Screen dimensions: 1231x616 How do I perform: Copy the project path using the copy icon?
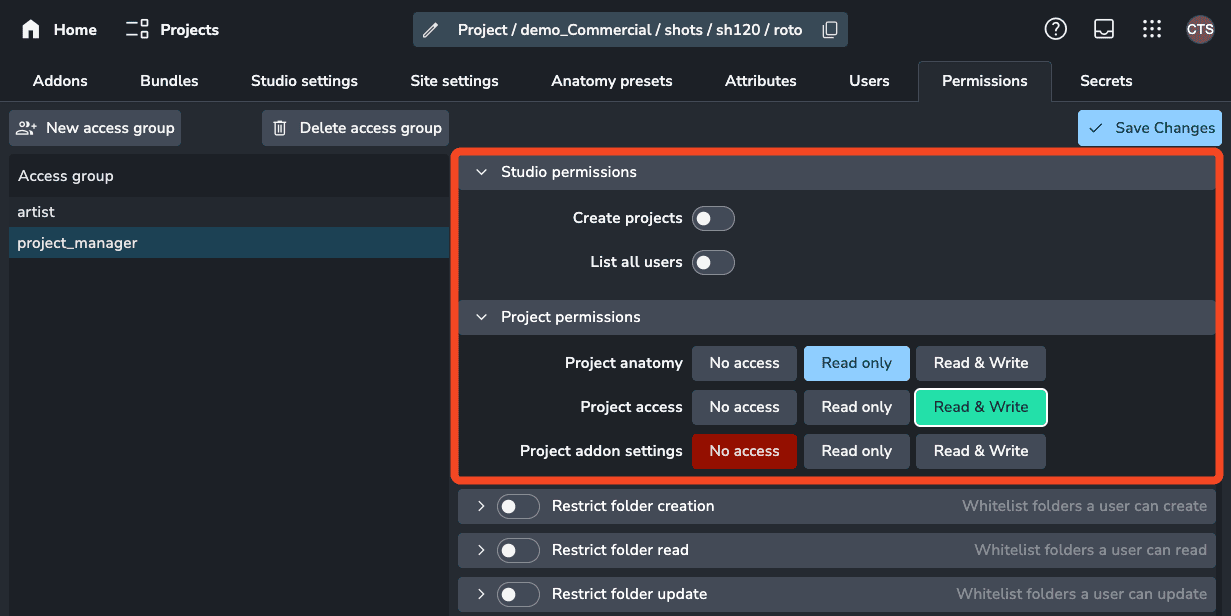[830, 29]
